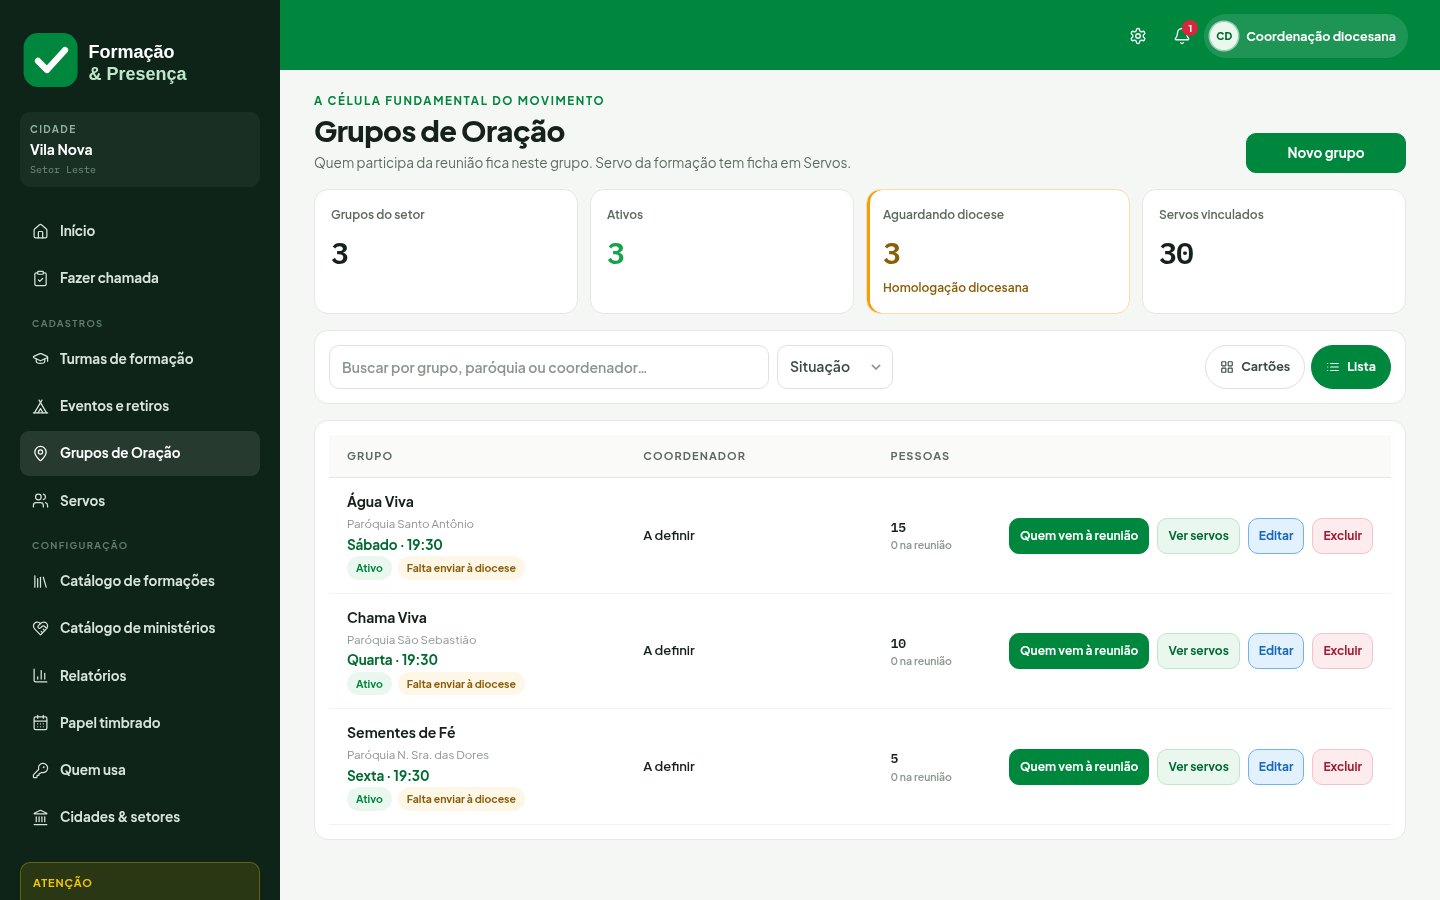
Task: Navigate to Turmas de formação
Action: tap(140, 359)
